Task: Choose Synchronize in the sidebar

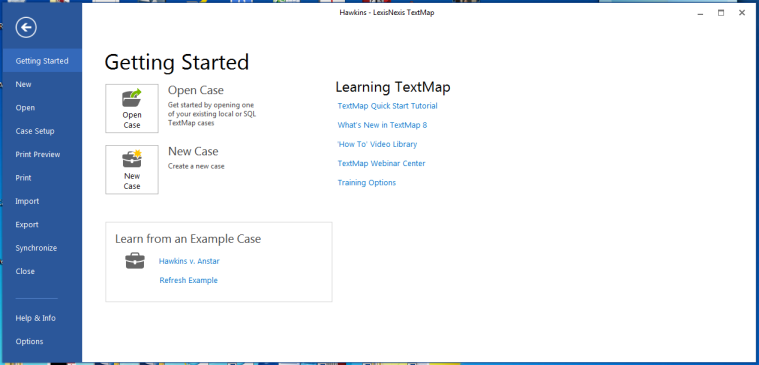Action: click(x=36, y=248)
